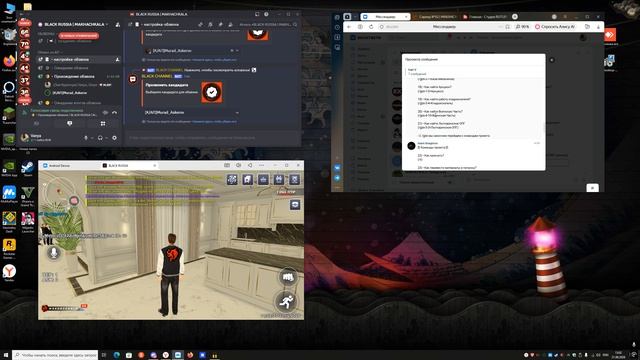Viewport: 640px width, 360px height.
Task: Click pink round button near game minimap
Action: point(74,200)
